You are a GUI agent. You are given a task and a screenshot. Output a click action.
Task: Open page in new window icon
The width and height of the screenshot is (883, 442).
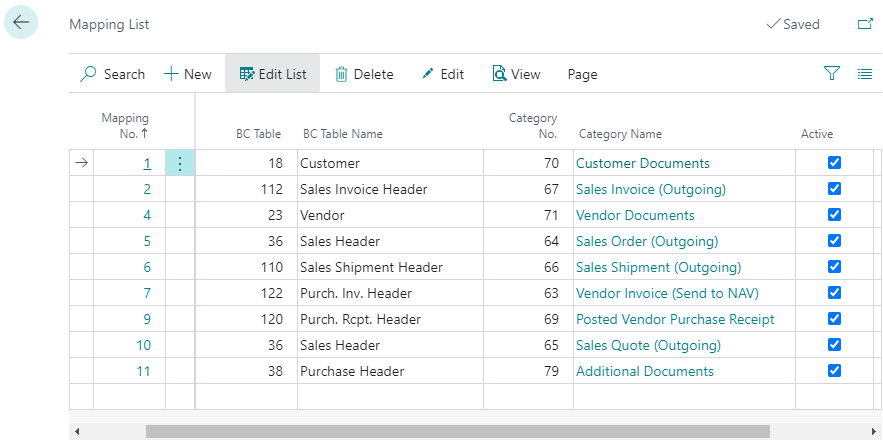click(x=865, y=24)
